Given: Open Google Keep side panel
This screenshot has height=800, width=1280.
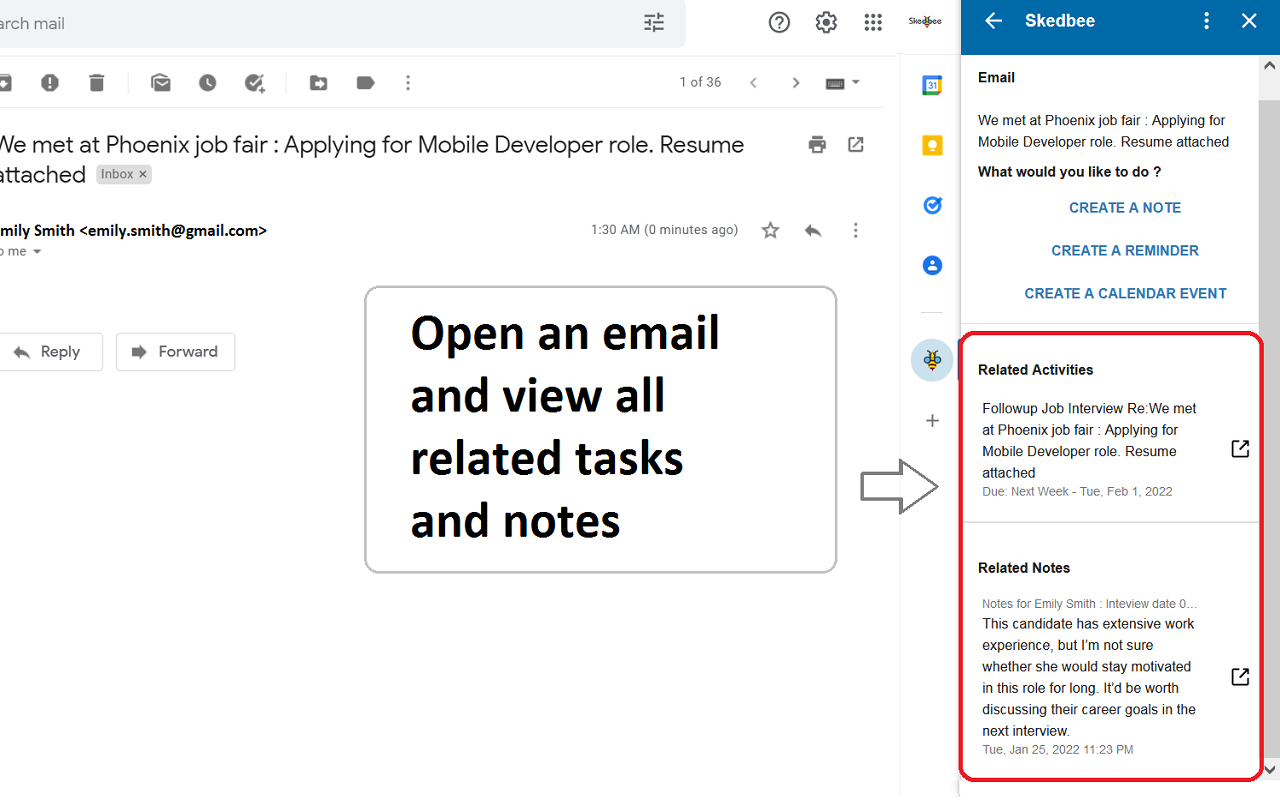Looking at the screenshot, I should tap(932, 146).
